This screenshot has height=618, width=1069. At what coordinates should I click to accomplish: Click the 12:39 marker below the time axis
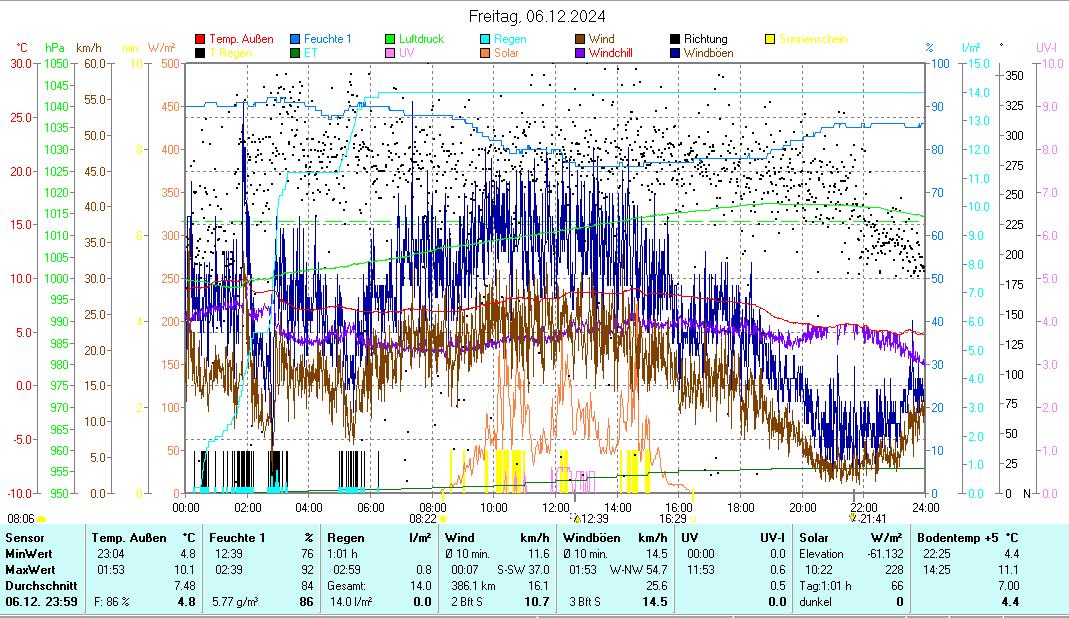click(576, 518)
